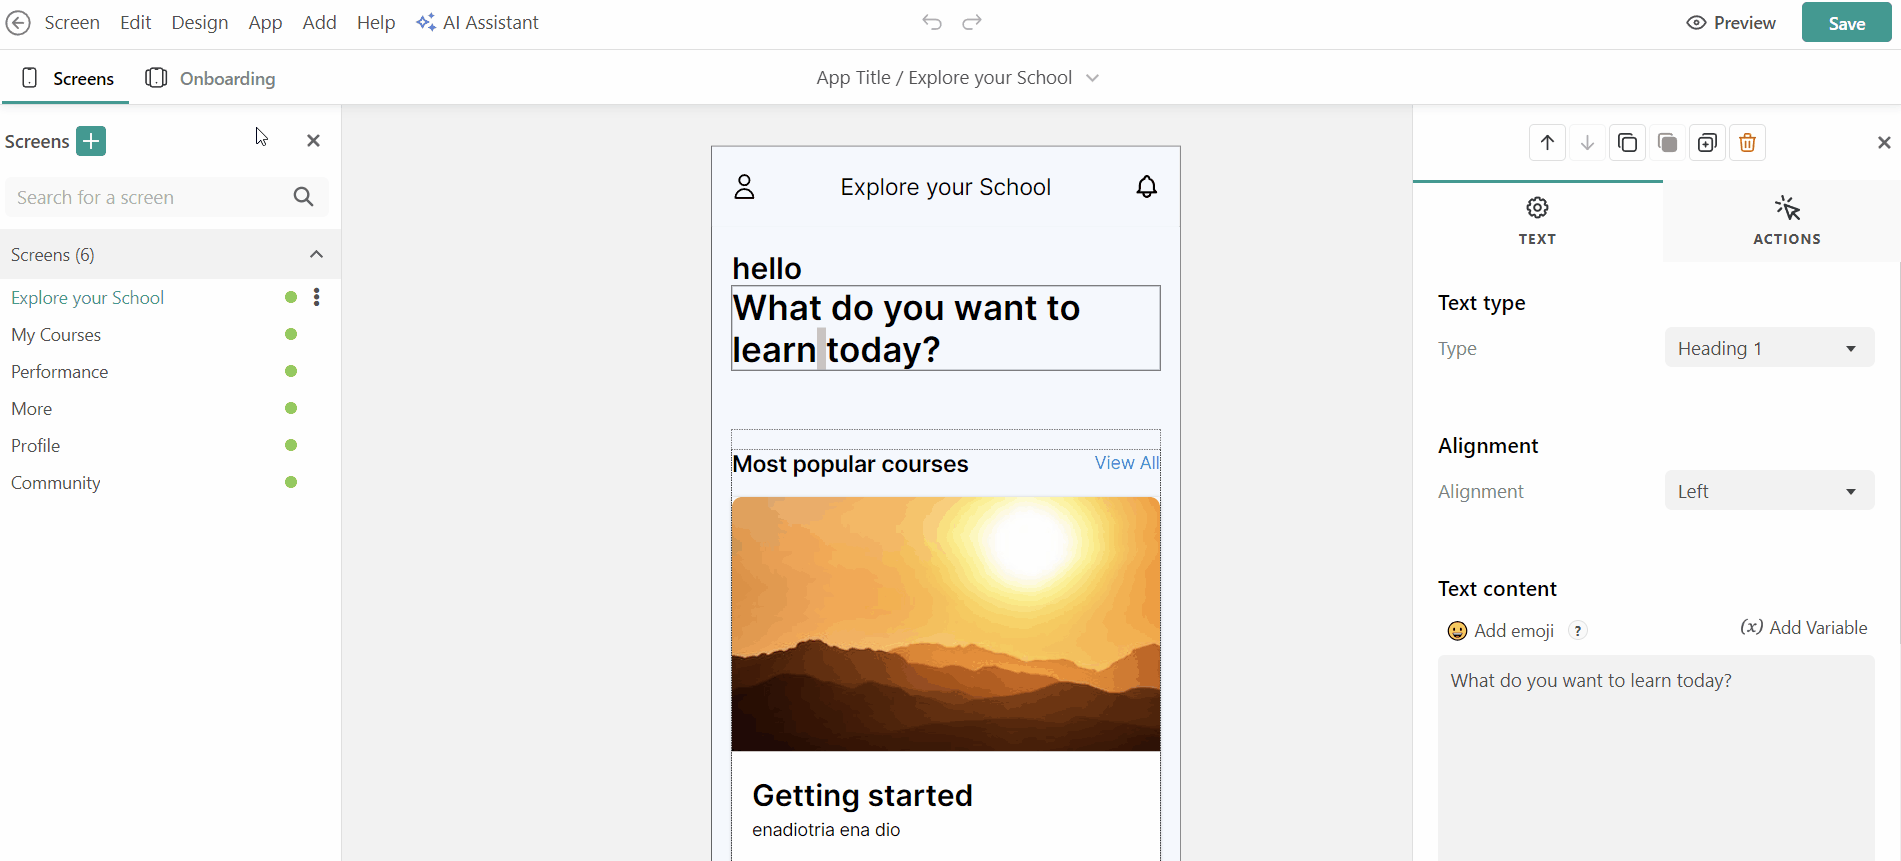Select My Courses screen

click(56, 335)
